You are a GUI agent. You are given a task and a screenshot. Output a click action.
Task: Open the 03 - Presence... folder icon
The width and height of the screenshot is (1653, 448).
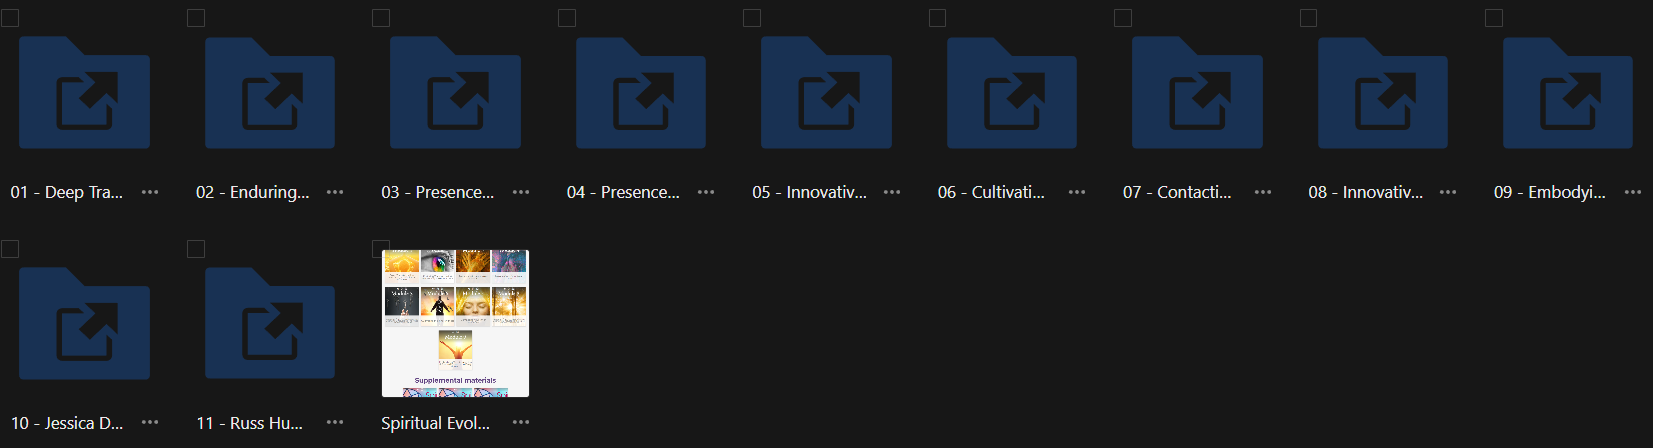455,93
